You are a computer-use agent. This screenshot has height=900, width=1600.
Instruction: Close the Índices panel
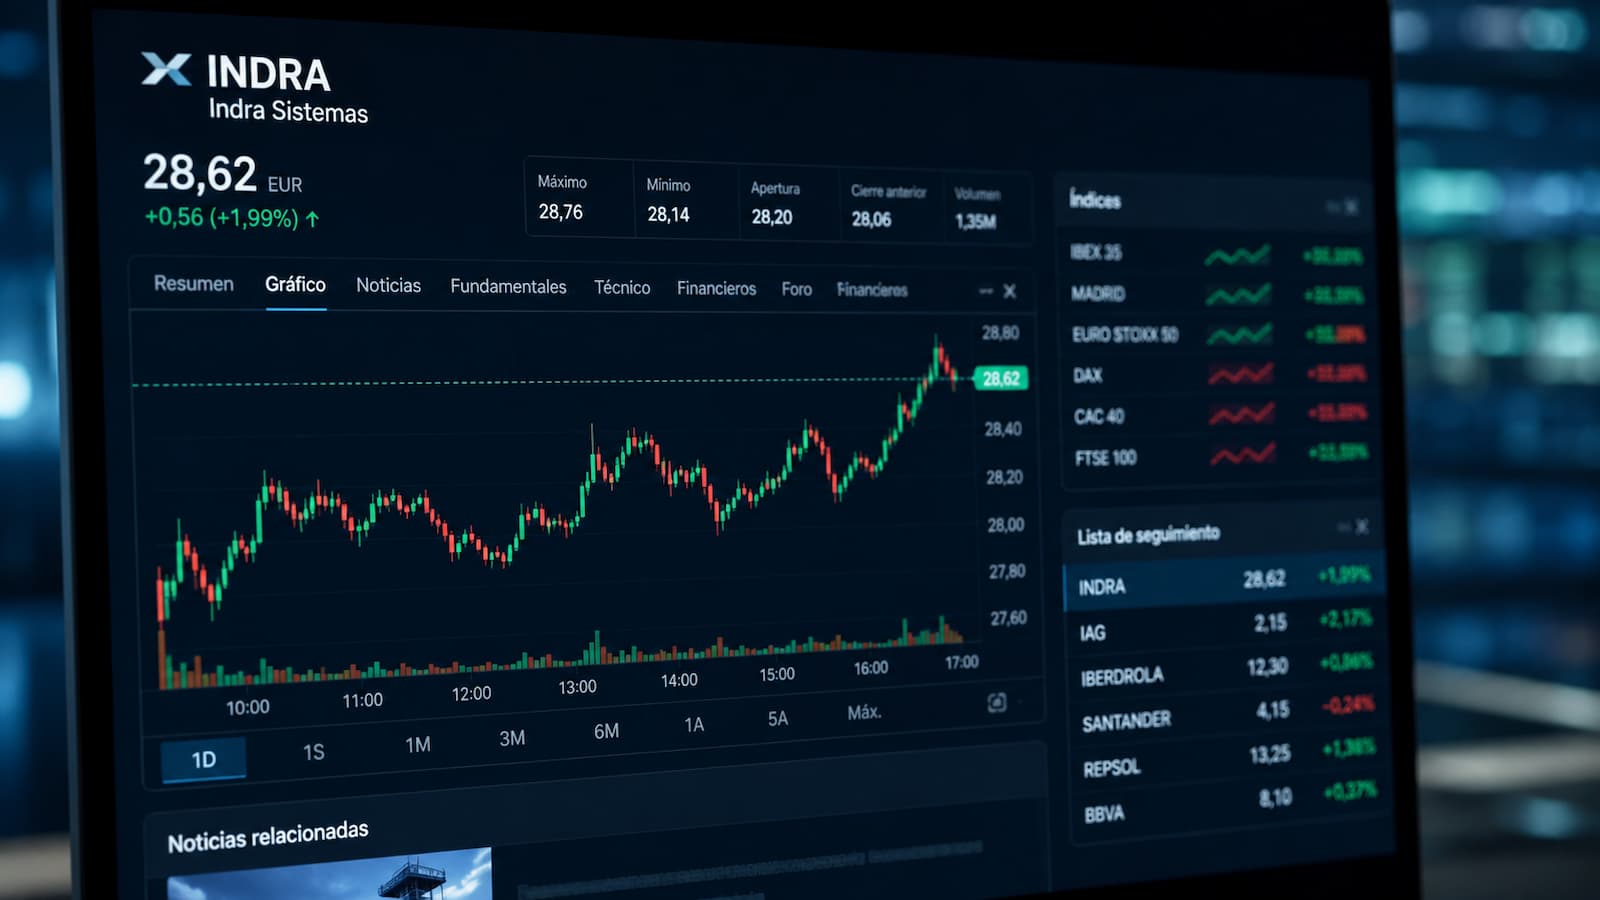(1352, 207)
